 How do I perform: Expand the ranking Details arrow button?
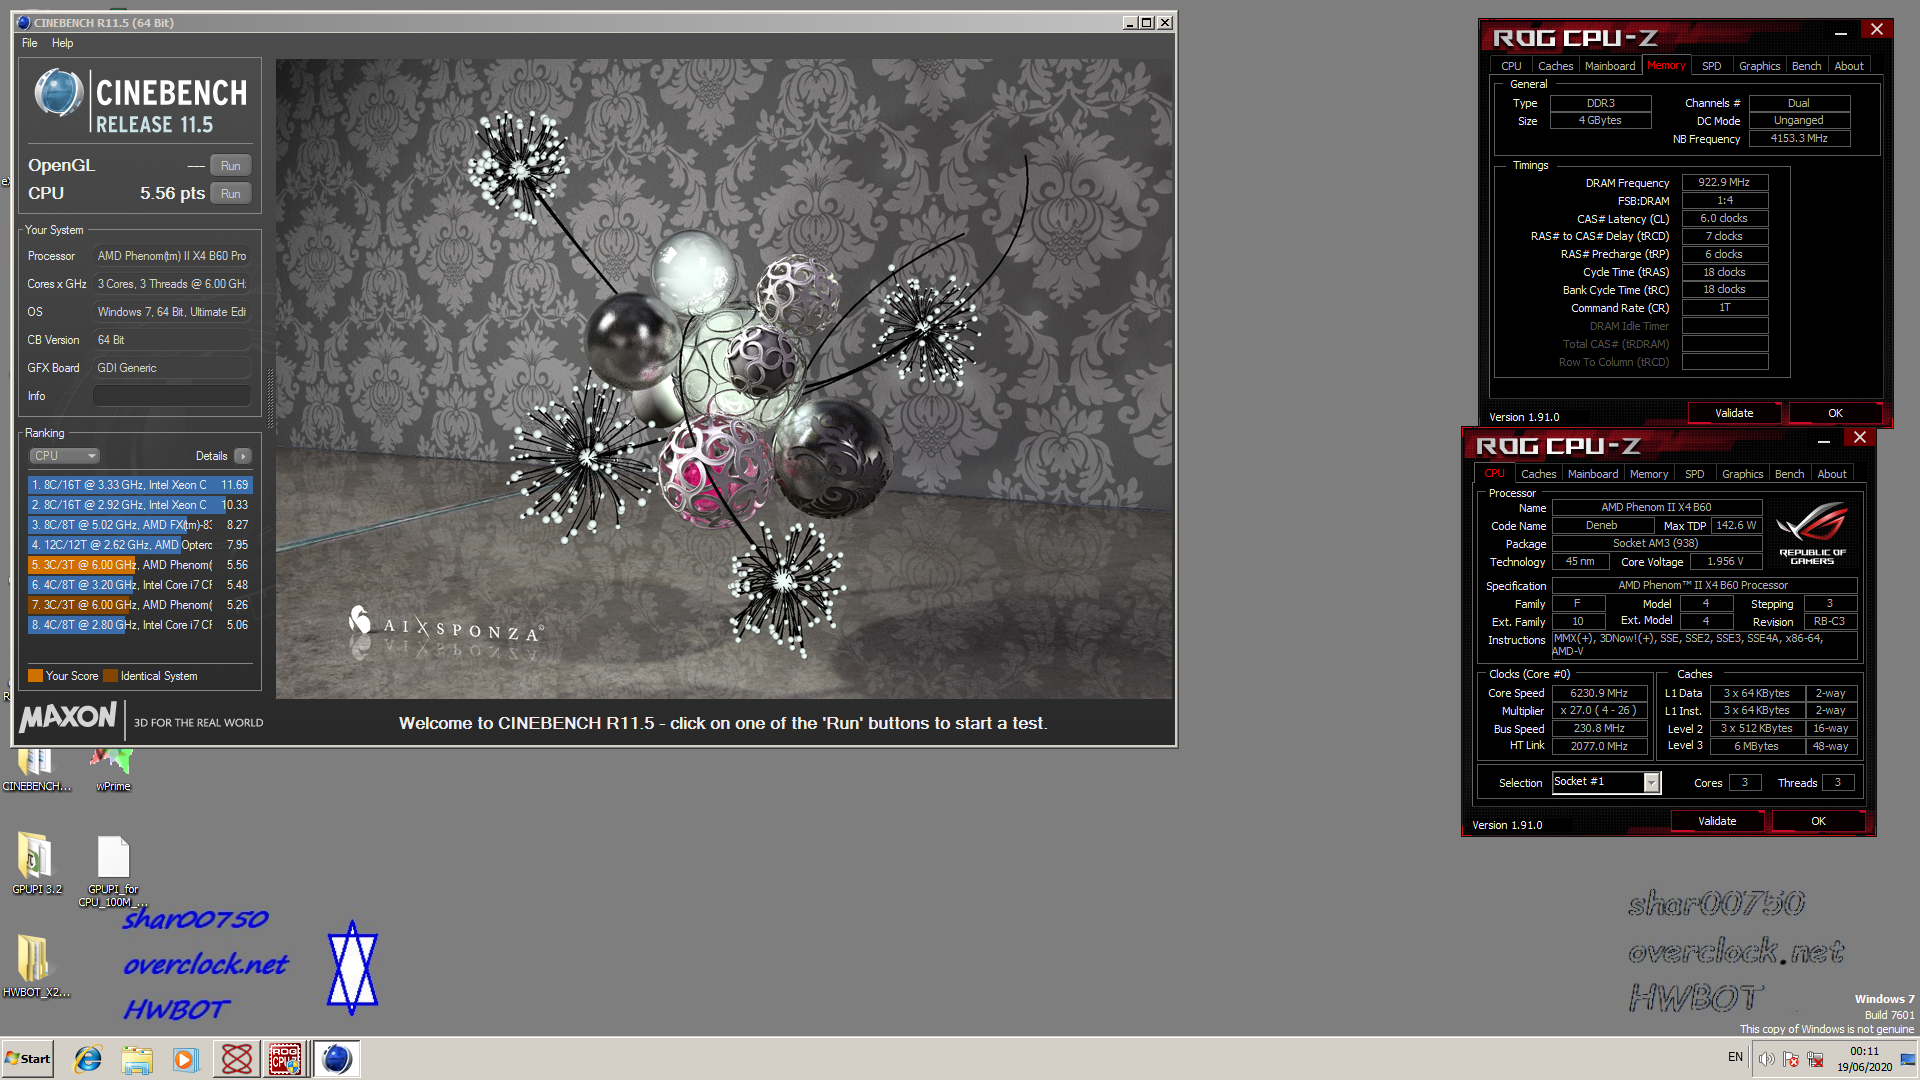tap(243, 456)
